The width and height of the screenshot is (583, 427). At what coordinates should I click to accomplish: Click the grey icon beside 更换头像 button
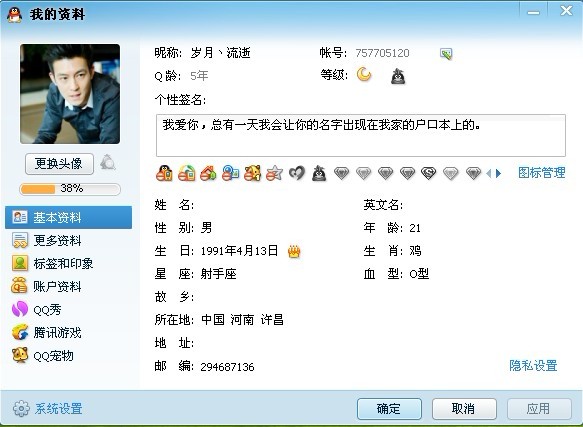[x=107, y=163]
